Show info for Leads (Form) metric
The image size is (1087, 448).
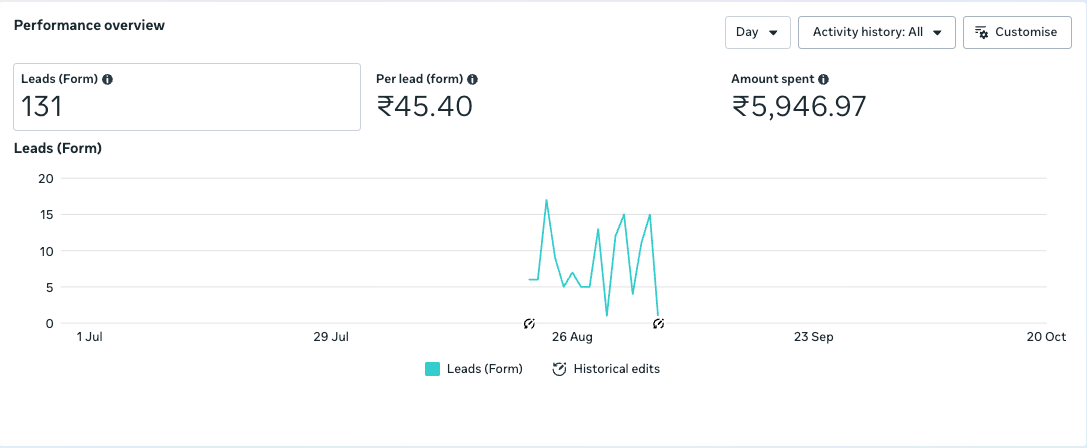pyautogui.click(x=107, y=79)
